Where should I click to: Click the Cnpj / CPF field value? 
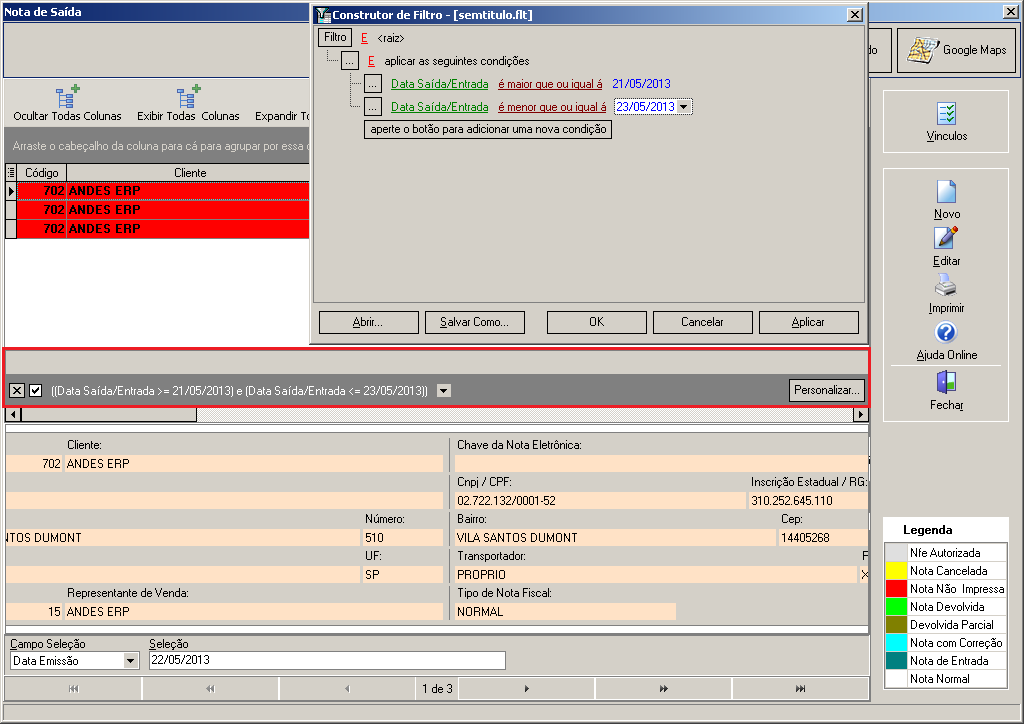coord(600,501)
